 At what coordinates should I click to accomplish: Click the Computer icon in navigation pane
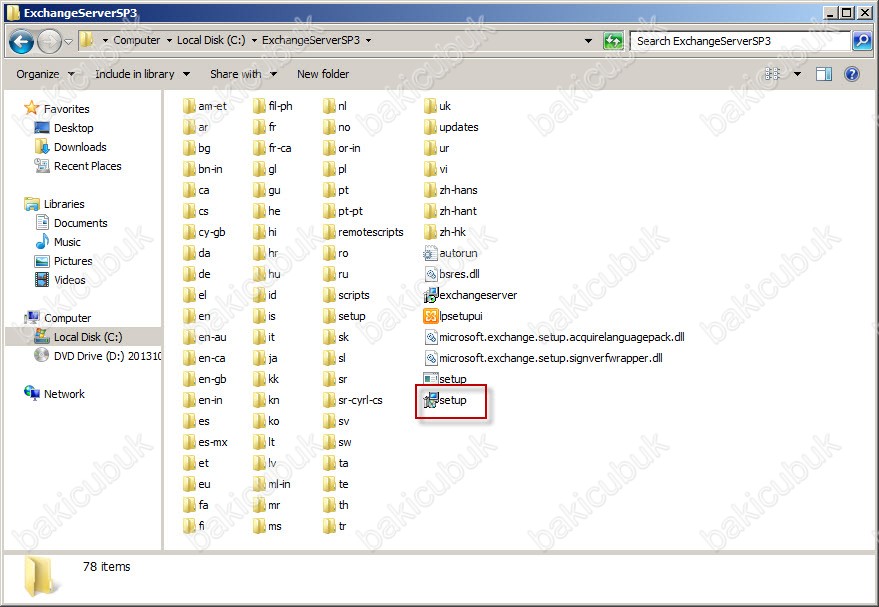pyautogui.click(x=31, y=317)
